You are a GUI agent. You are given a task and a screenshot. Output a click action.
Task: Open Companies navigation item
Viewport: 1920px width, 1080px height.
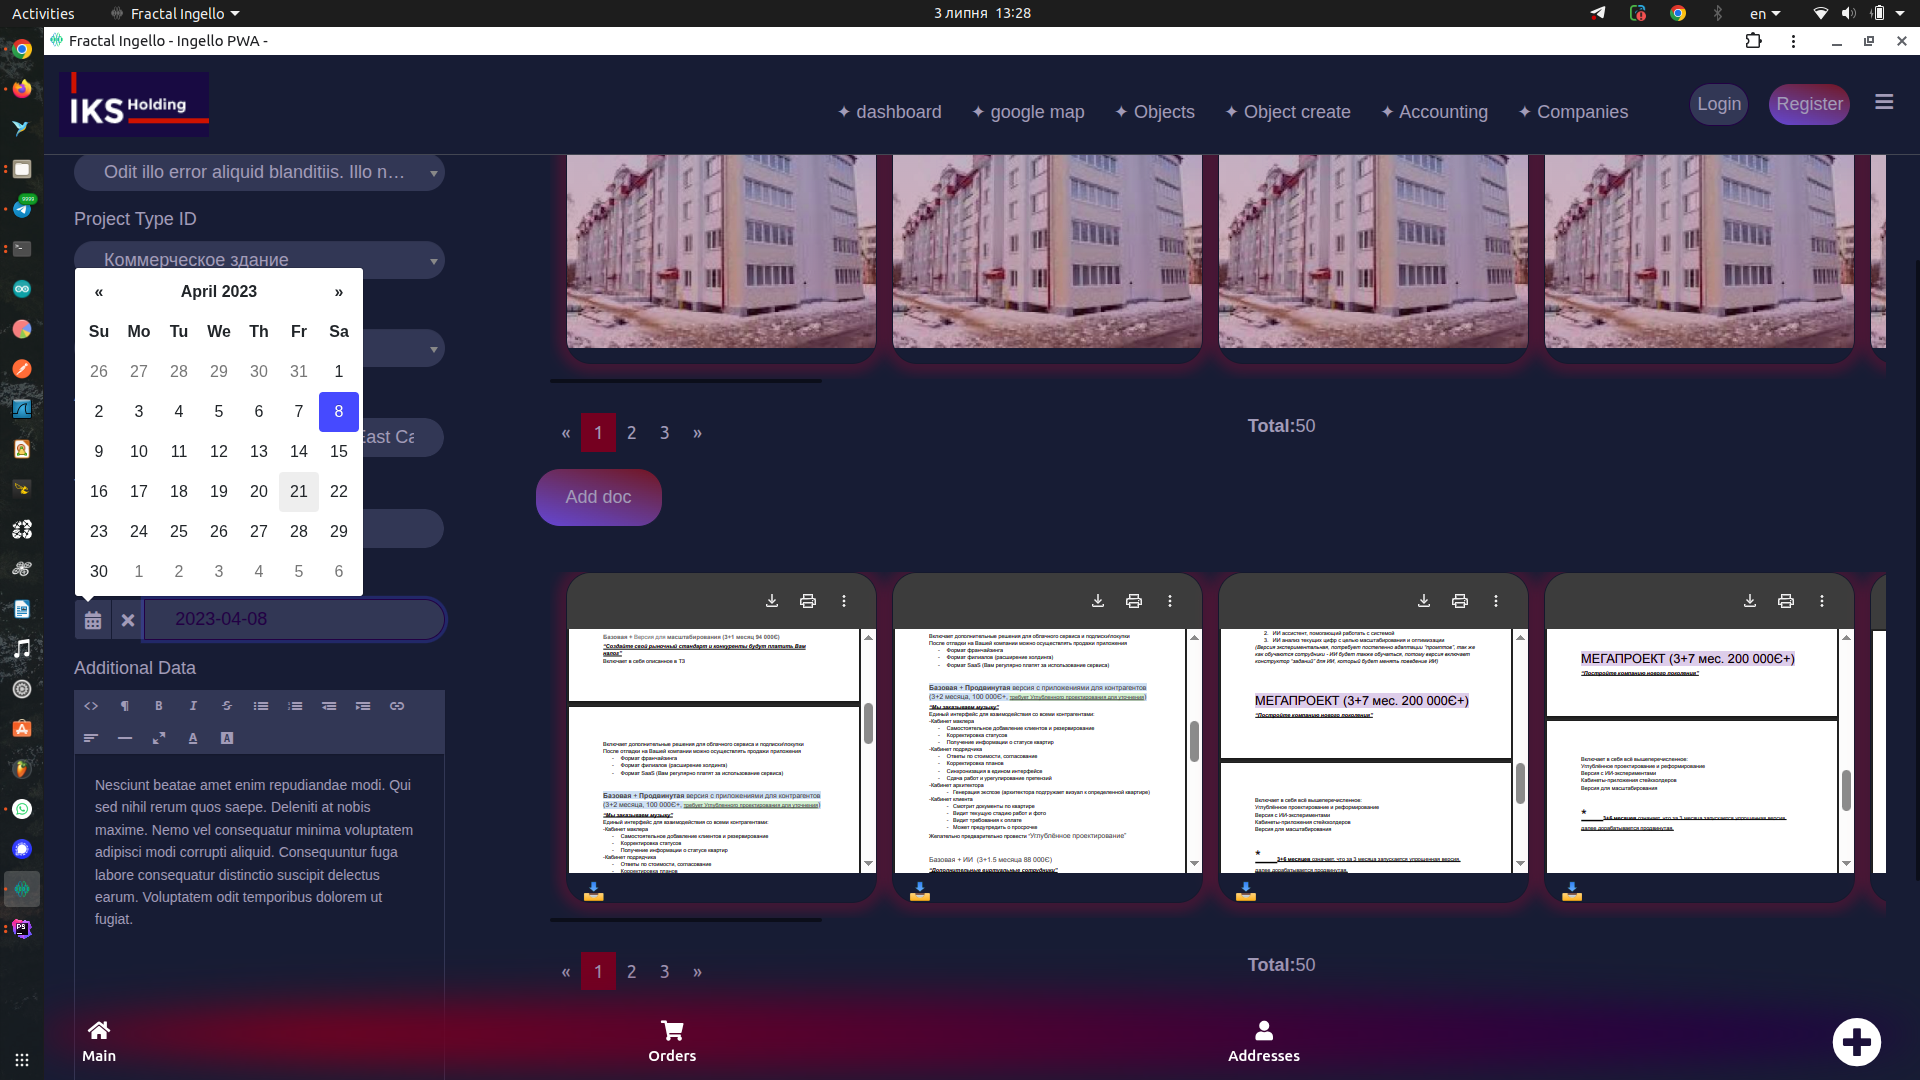coord(1573,112)
